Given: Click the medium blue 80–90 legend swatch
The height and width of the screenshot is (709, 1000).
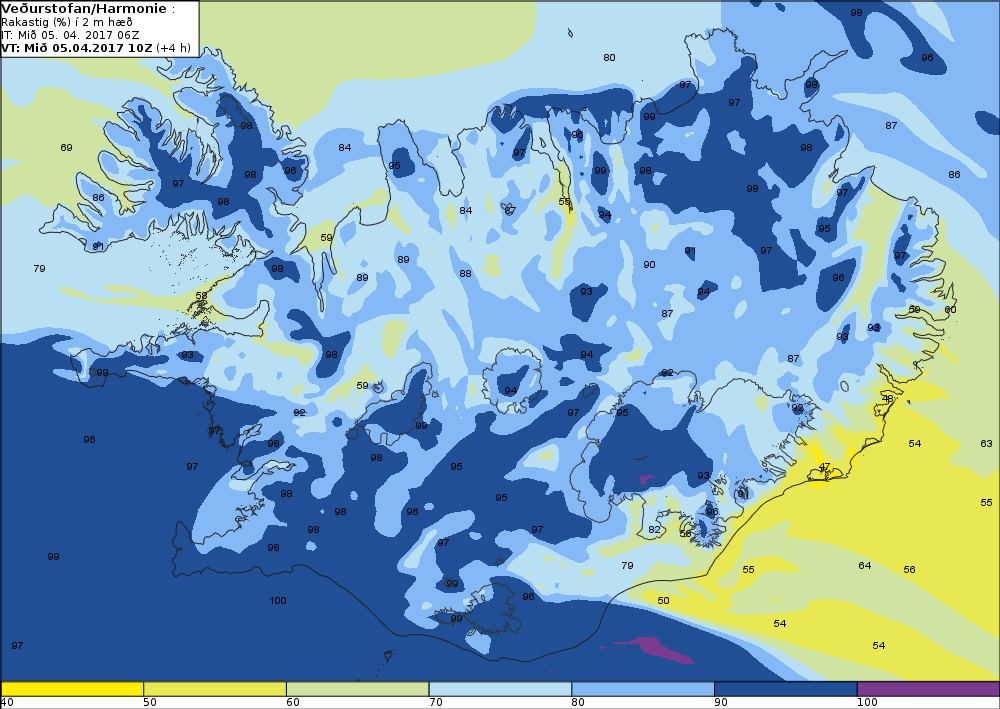Looking at the screenshot, I should point(643,689).
